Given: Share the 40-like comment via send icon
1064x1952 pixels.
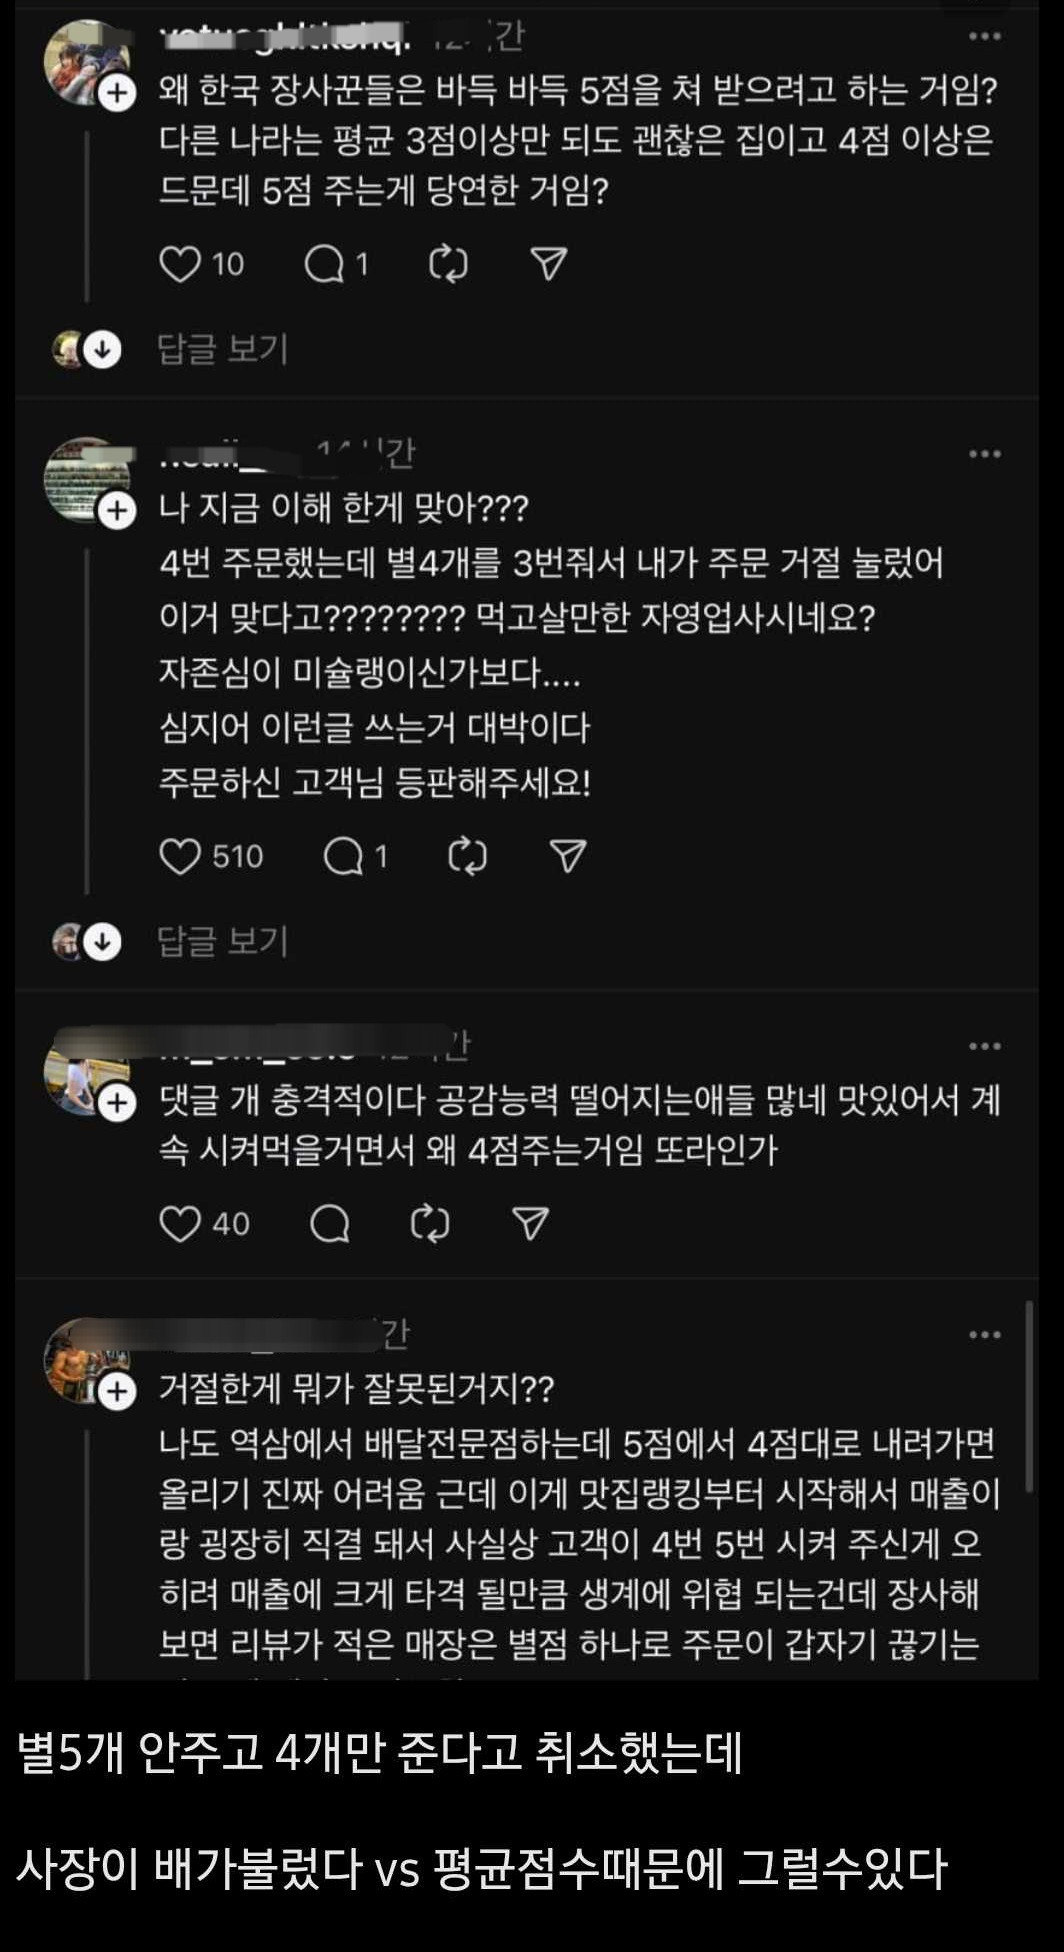Looking at the screenshot, I should pyautogui.click(x=530, y=1224).
